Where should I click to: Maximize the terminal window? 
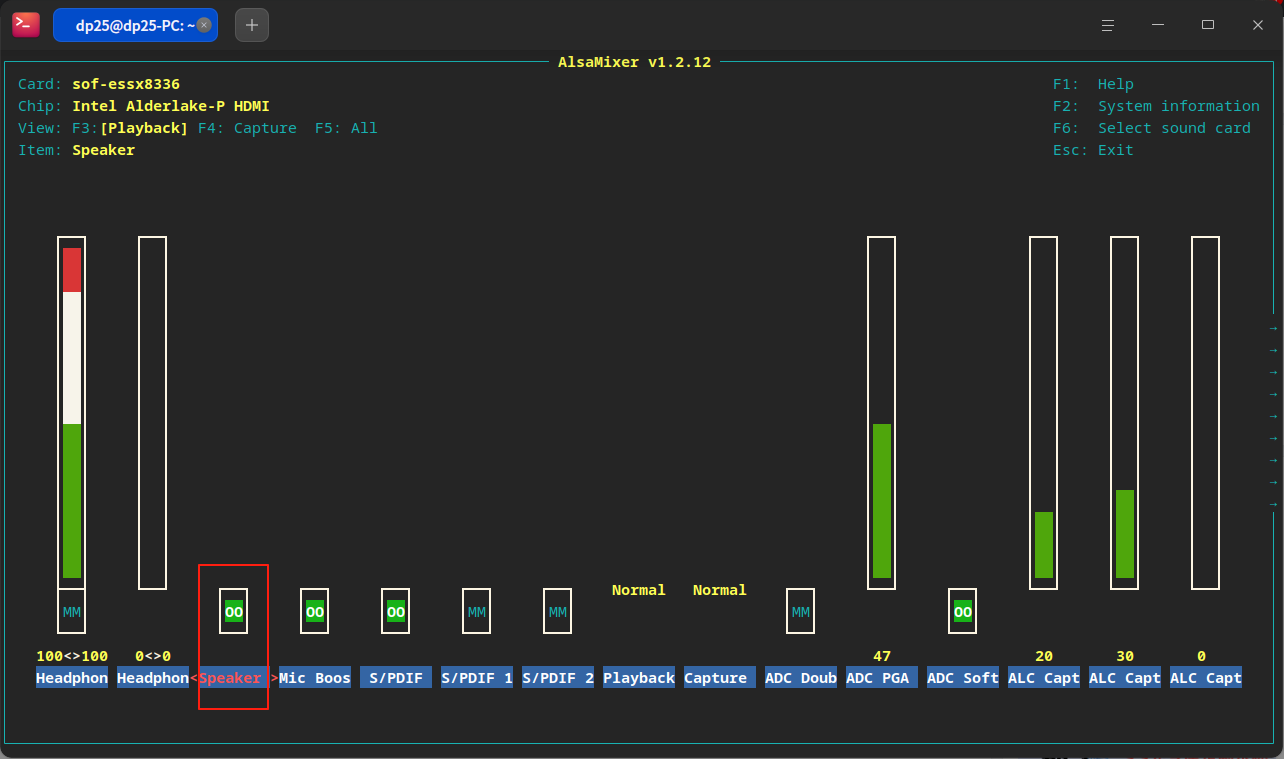[x=1208, y=25]
